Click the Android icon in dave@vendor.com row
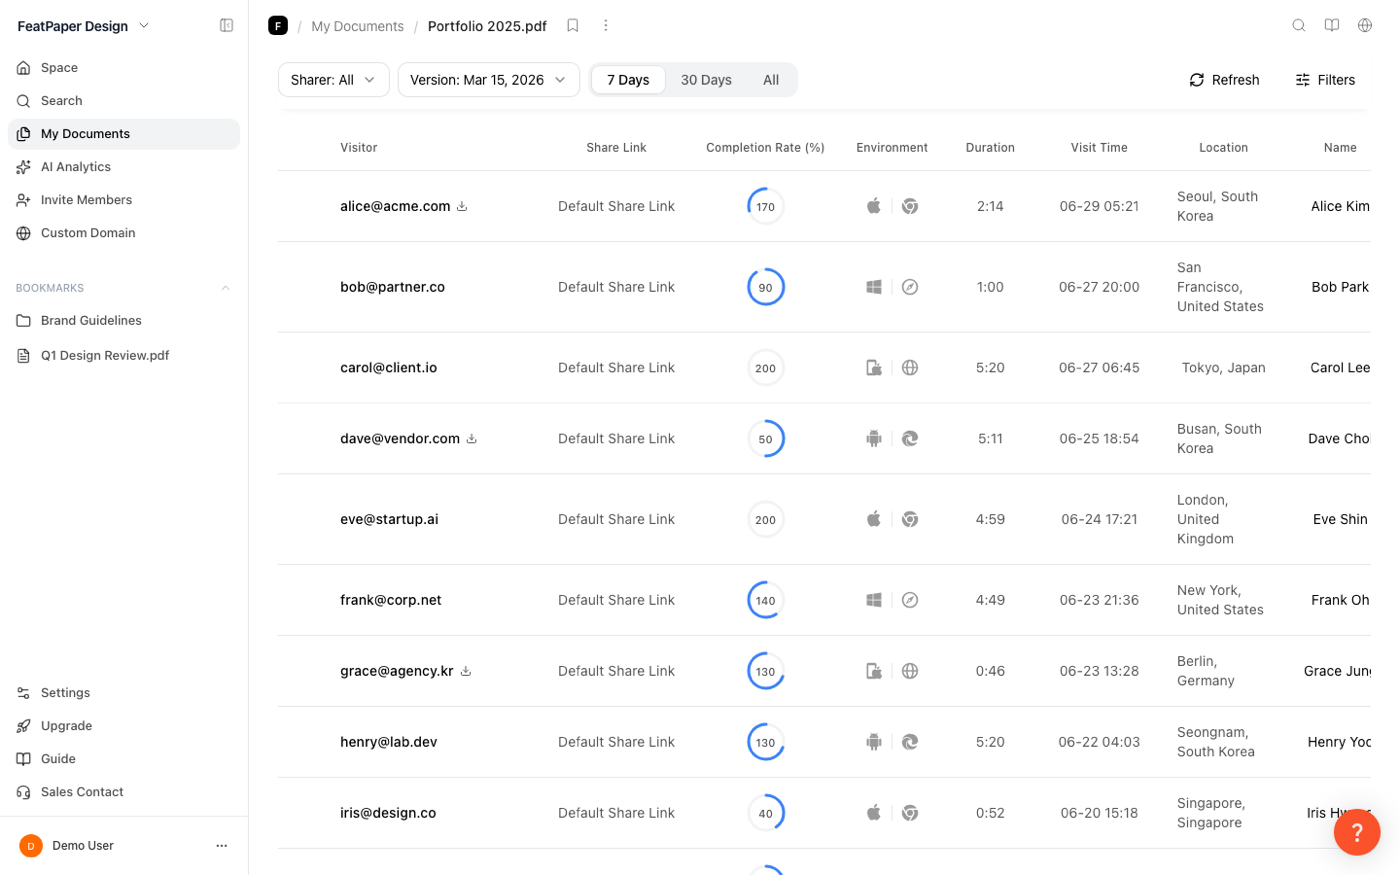1400x875 pixels. 874,438
